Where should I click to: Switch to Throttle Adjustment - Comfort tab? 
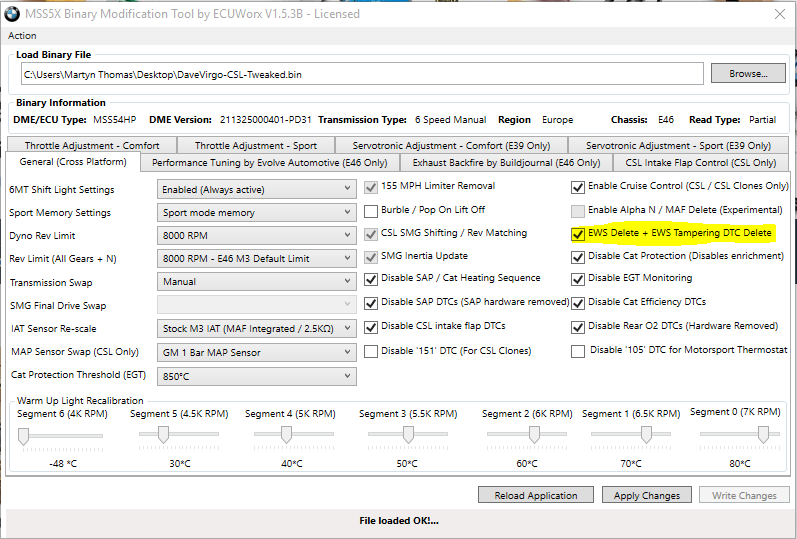point(92,145)
